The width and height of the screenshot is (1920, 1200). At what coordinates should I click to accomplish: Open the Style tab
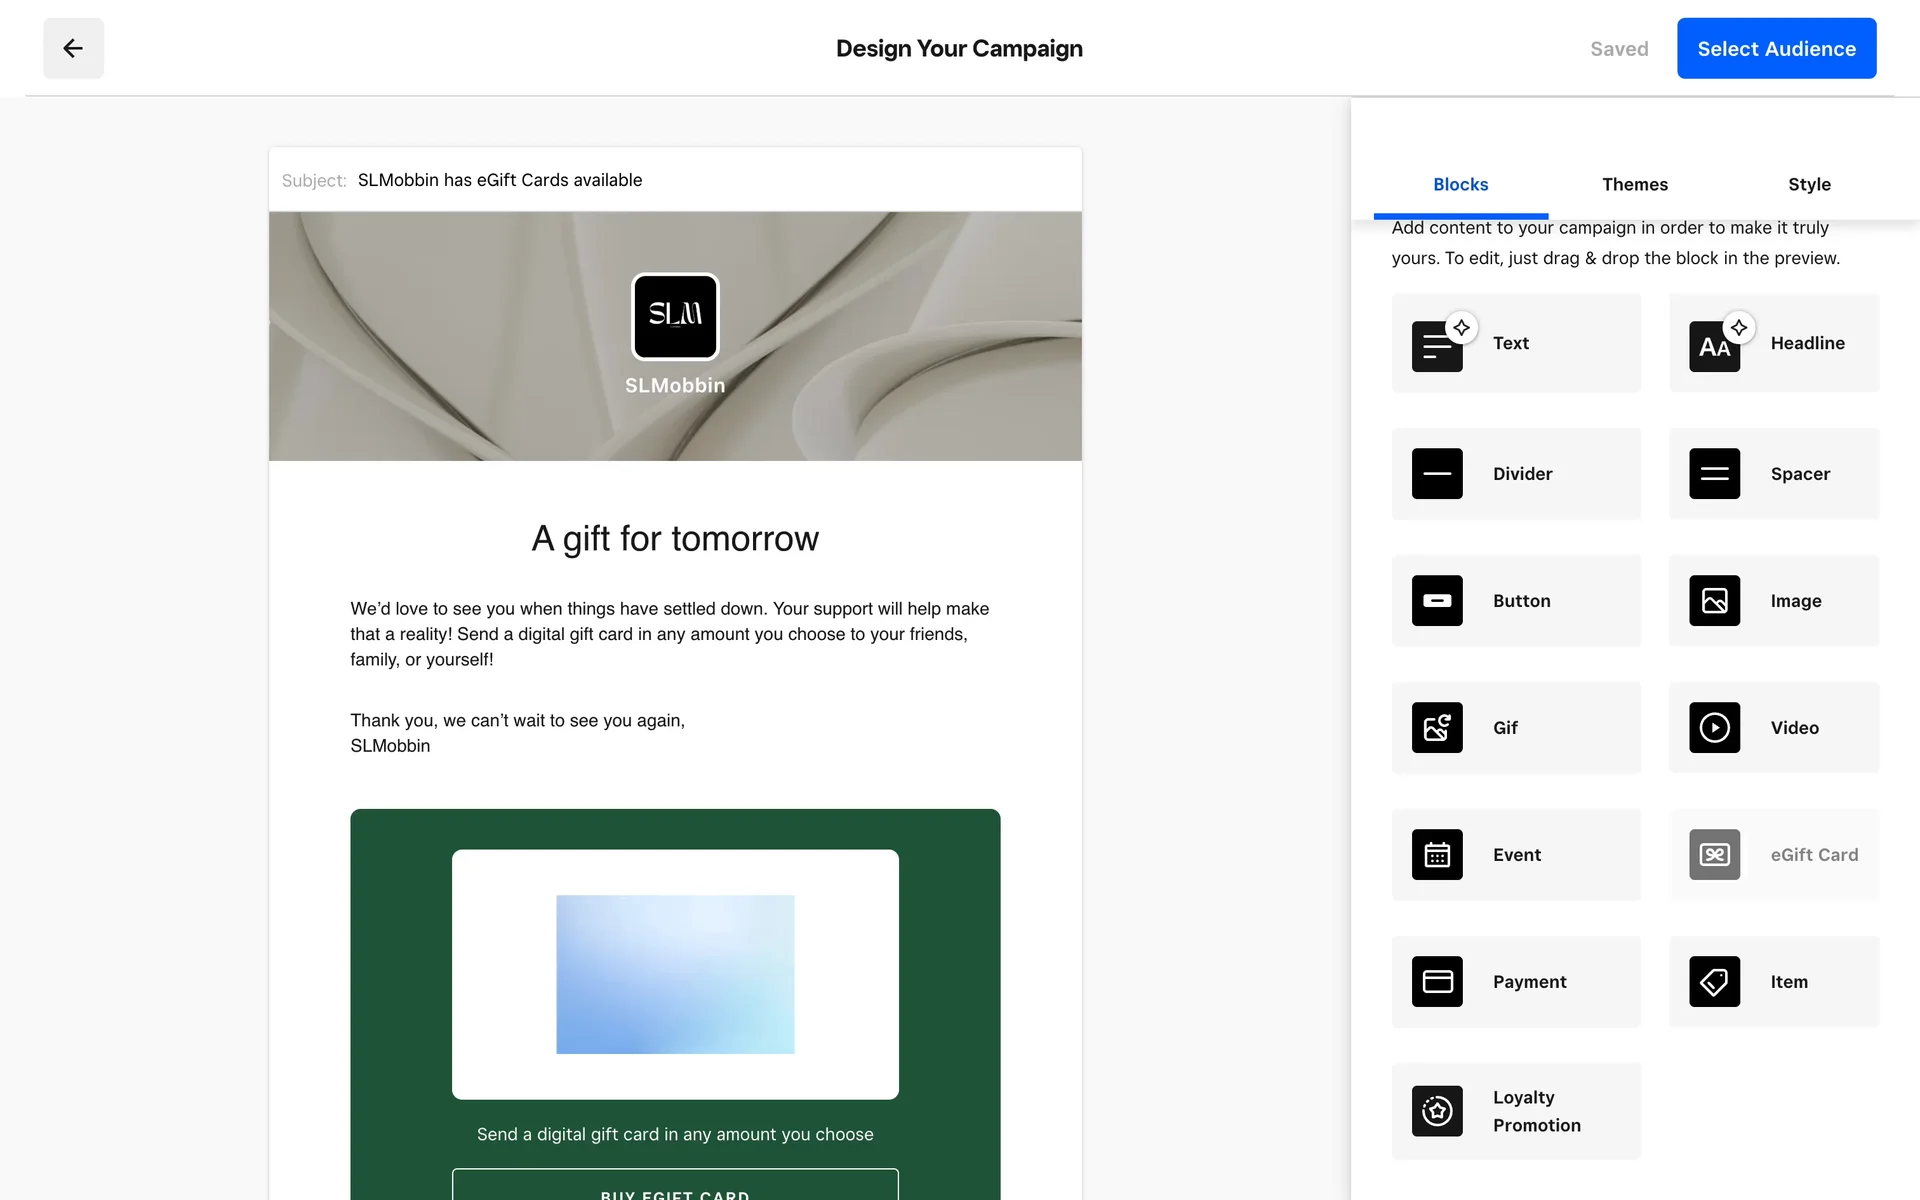pyautogui.click(x=1808, y=184)
